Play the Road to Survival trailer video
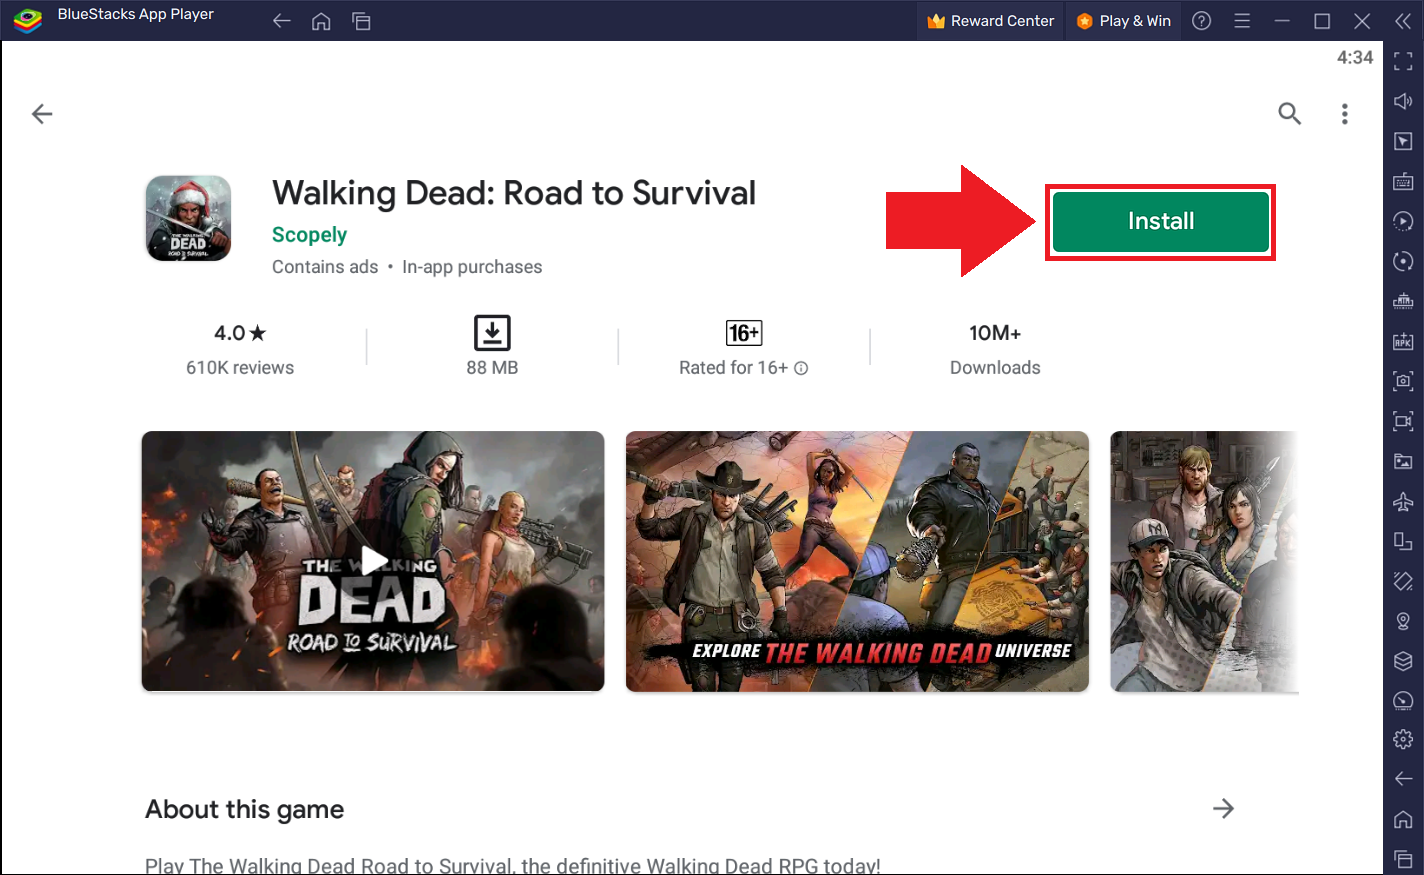Screen dimensions: 1424x875 point(373,561)
